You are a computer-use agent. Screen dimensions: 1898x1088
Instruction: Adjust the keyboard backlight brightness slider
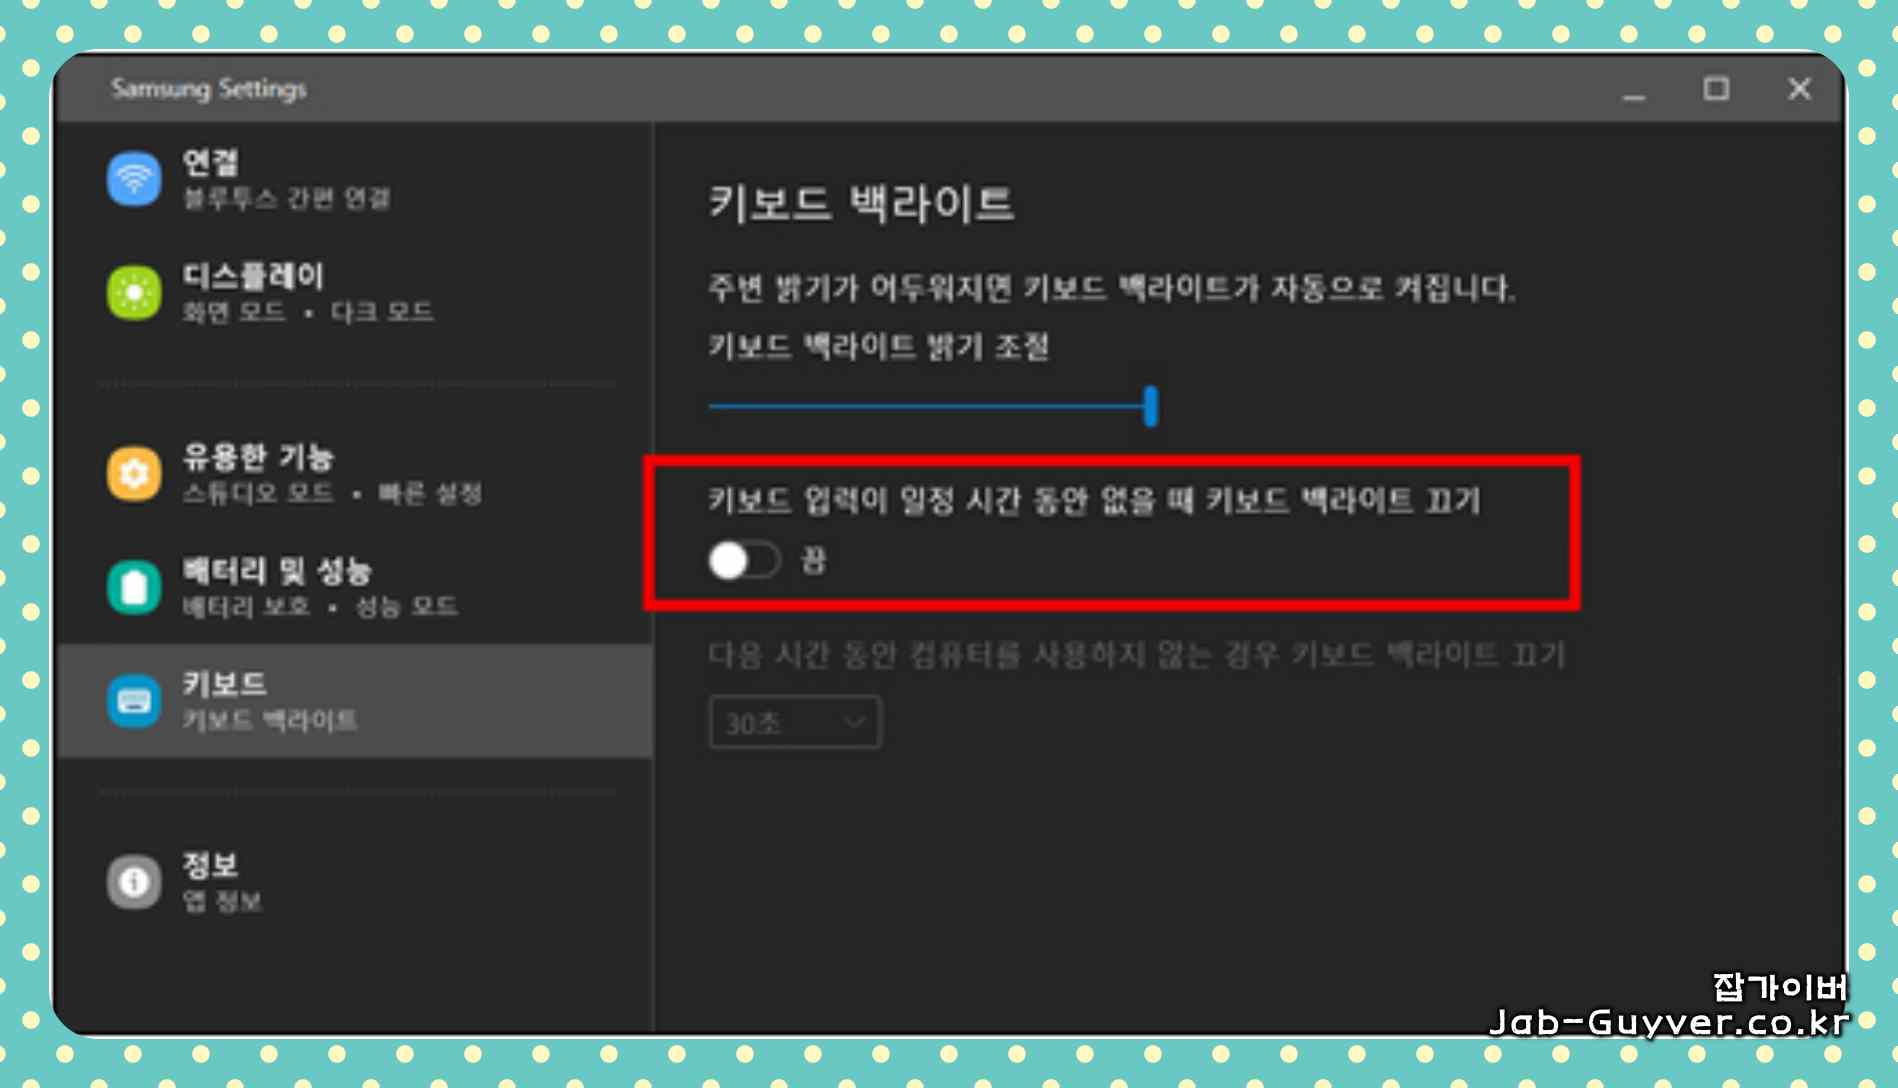click(x=1151, y=404)
